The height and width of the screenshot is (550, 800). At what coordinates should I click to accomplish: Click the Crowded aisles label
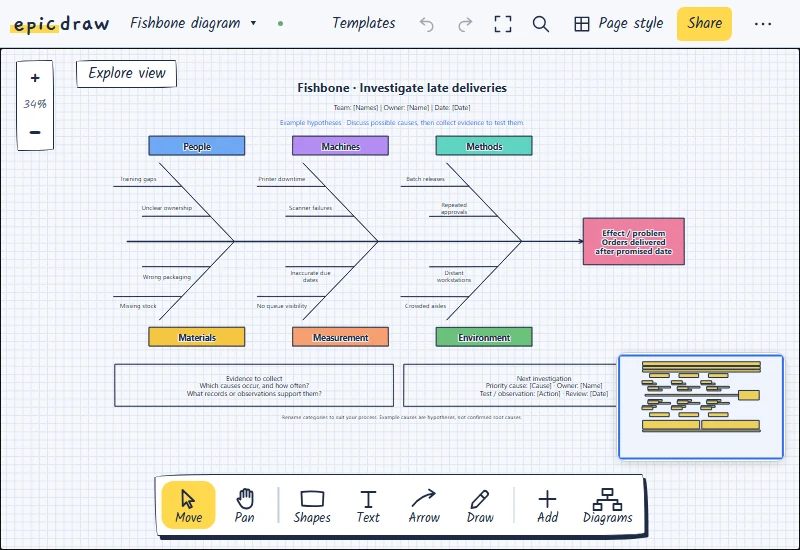tap(426, 306)
